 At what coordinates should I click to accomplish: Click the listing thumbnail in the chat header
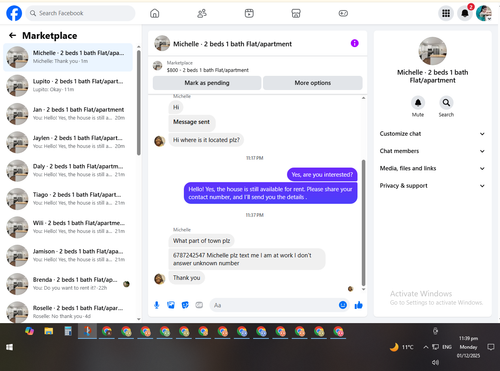(162, 43)
